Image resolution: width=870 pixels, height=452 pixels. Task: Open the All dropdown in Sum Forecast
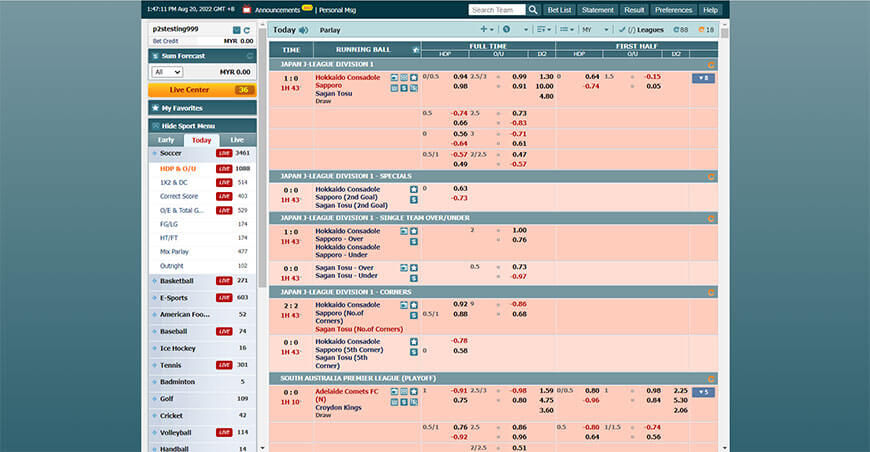click(x=167, y=72)
